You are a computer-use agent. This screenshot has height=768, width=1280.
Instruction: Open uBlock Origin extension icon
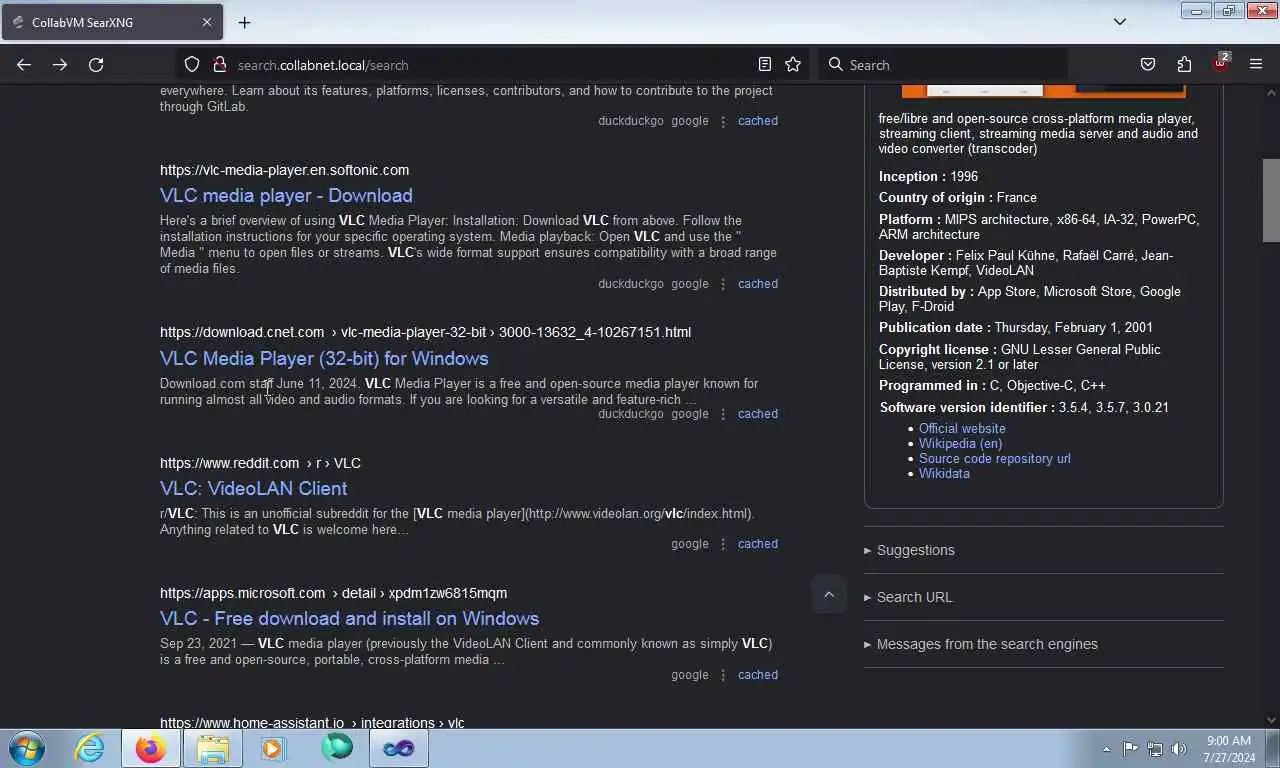pos(1220,63)
